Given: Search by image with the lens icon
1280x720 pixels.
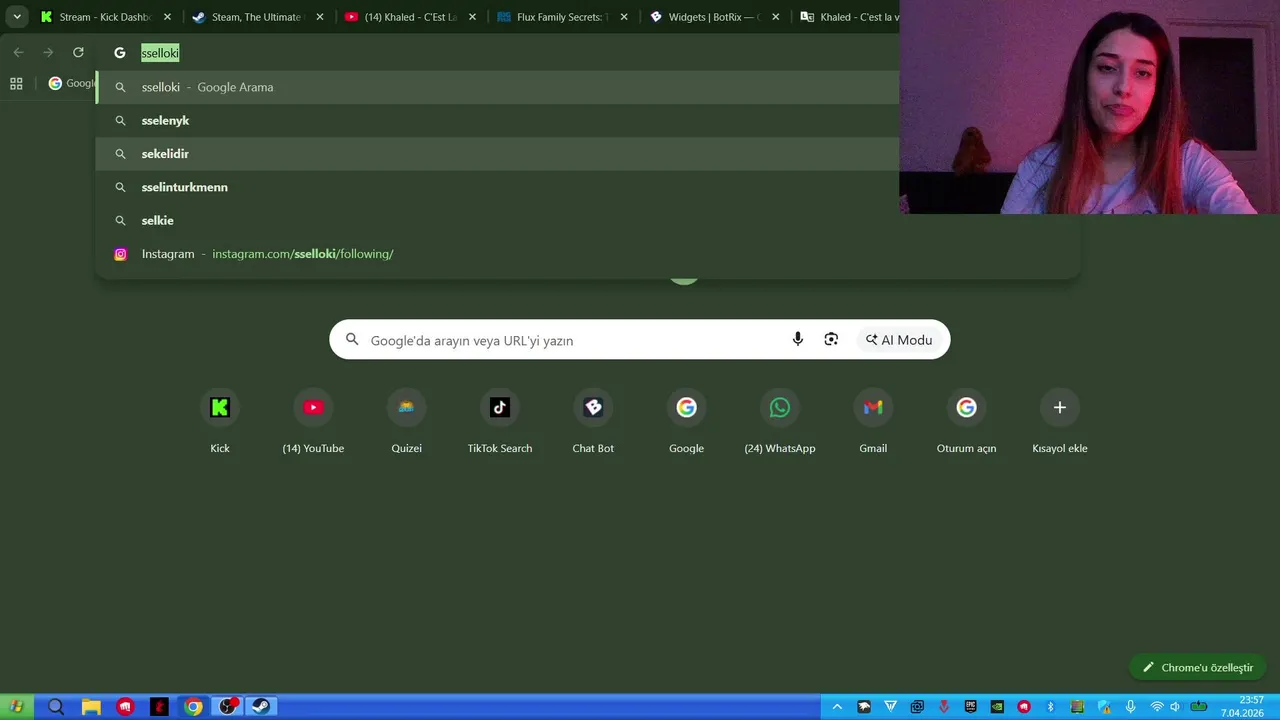Looking at the screenshot, I should (x=831, y=340).
